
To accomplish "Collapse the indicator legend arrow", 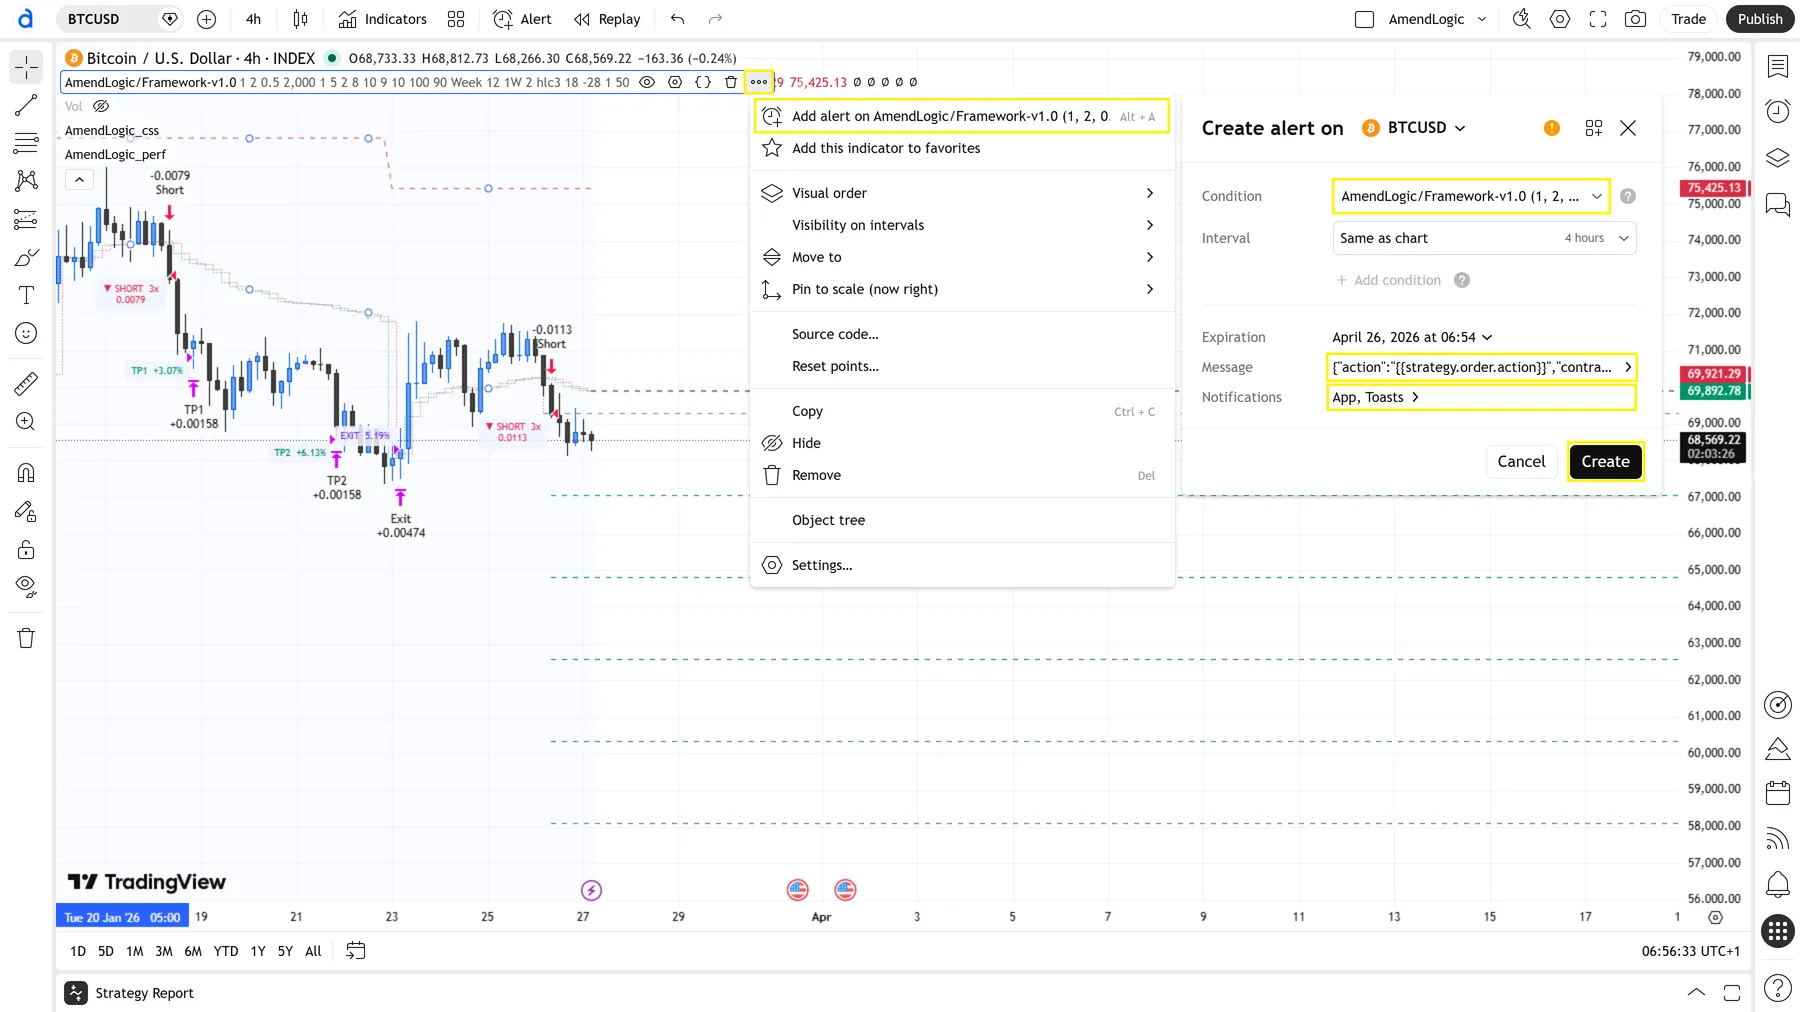I will click(79, 180).
